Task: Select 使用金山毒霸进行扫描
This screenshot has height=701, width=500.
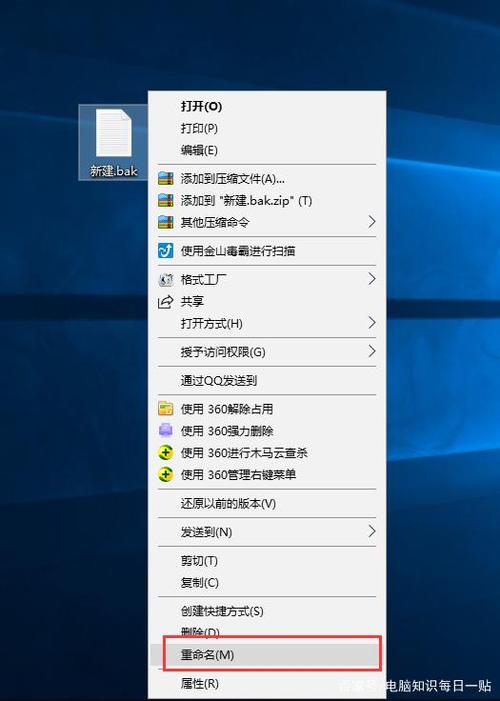Action: point(267,251)
